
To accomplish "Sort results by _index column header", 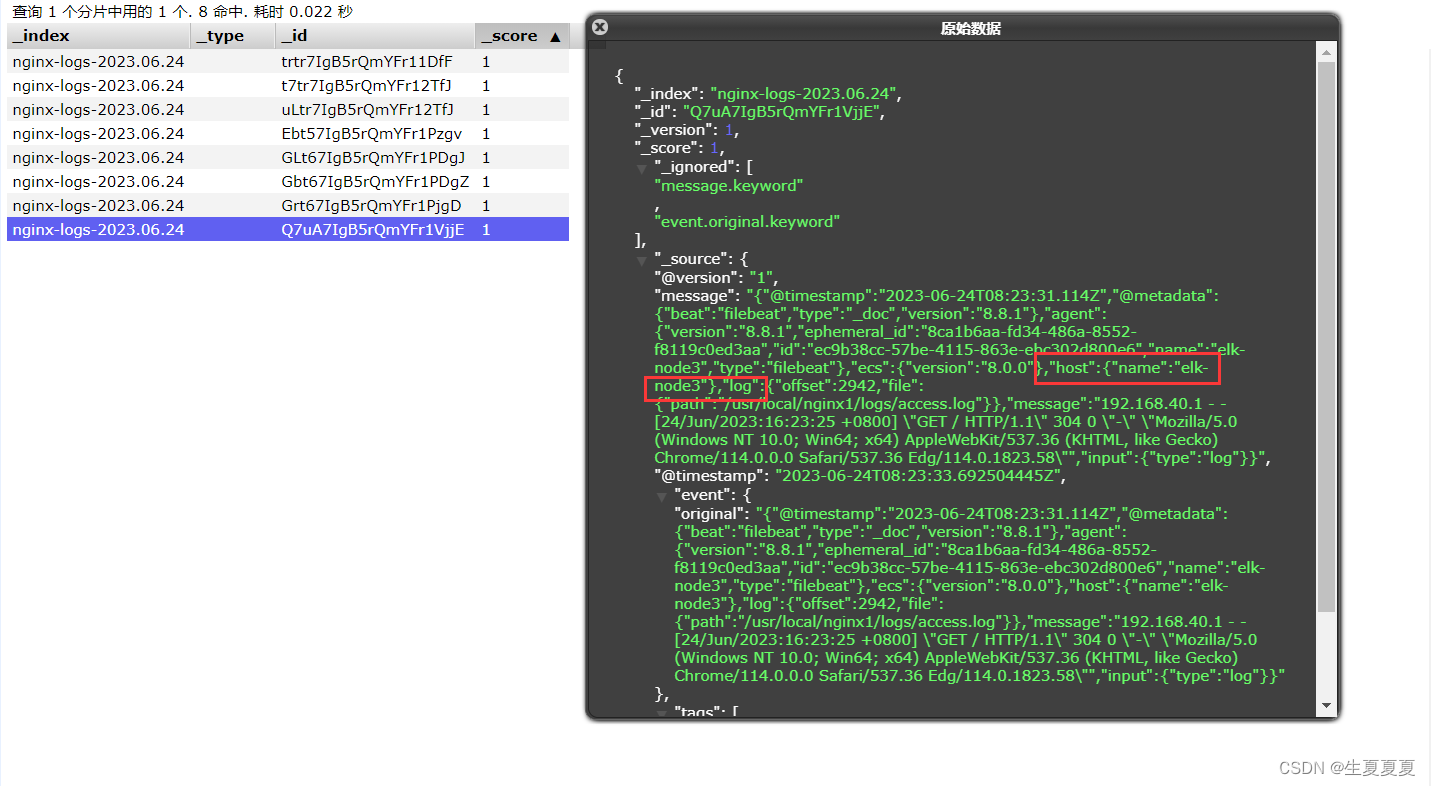I will point(99,36).
